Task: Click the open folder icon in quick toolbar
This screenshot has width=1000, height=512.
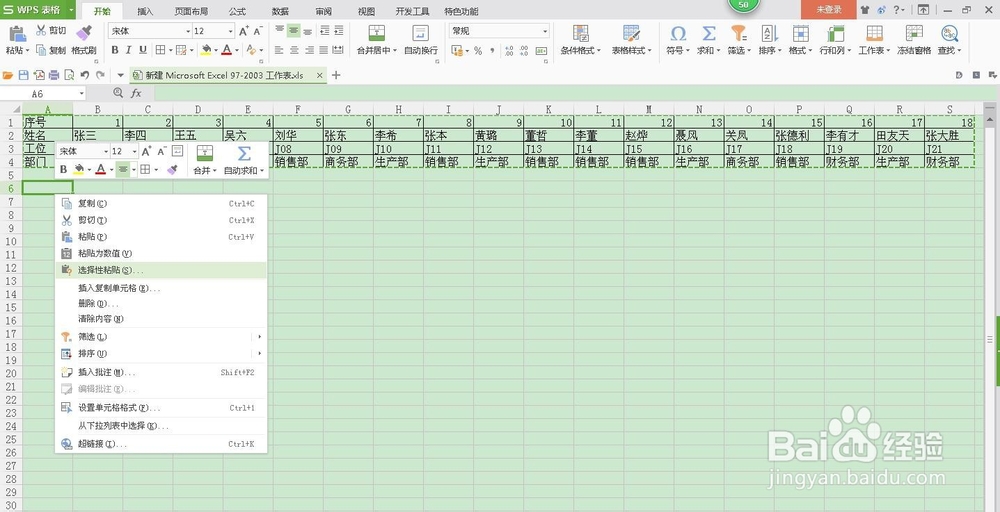Action: pos(8,75)
